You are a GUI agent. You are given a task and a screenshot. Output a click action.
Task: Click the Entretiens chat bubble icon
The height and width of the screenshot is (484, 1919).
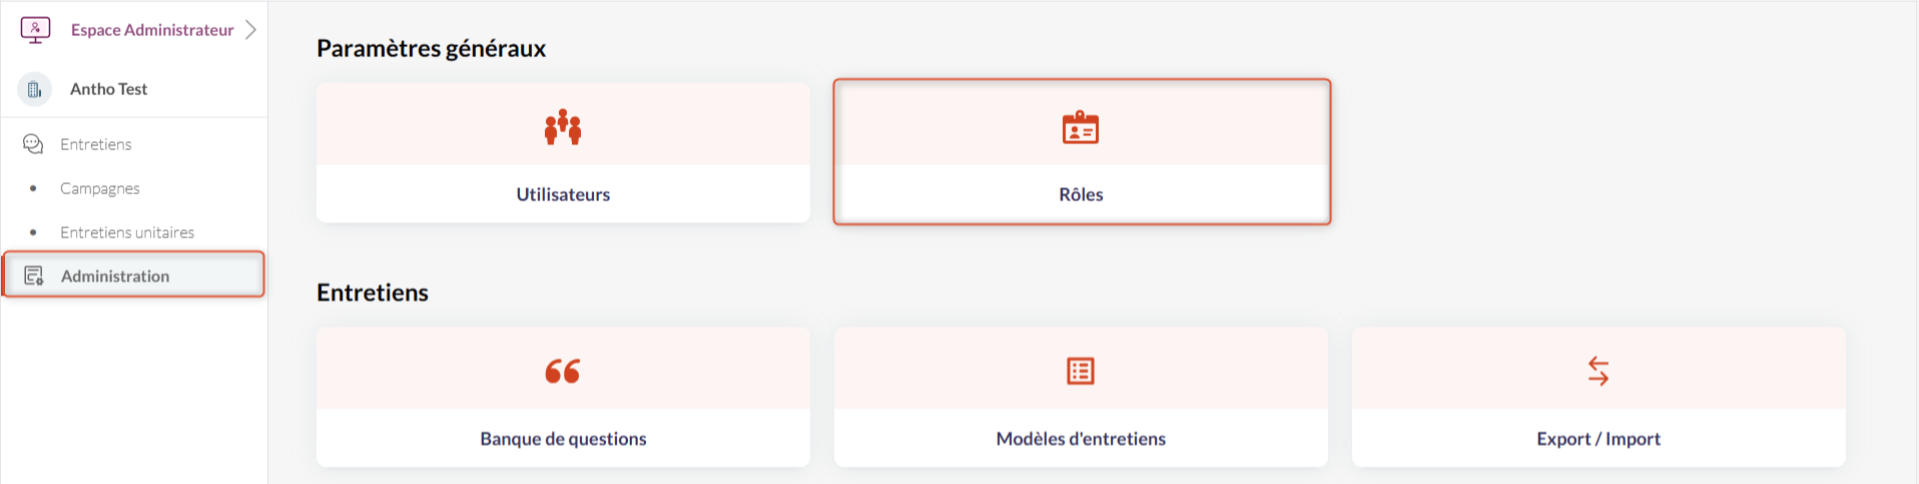[33, 144]
